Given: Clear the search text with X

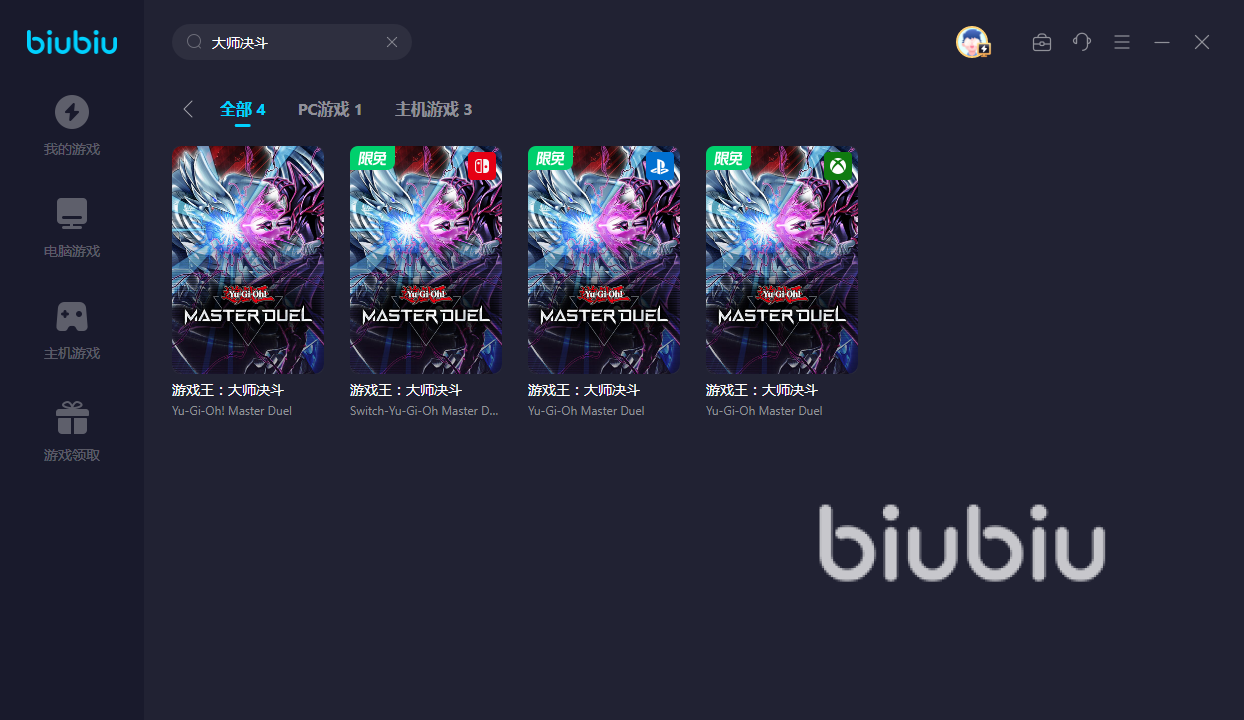Looking at the screenshot, I should pos(392,42).
